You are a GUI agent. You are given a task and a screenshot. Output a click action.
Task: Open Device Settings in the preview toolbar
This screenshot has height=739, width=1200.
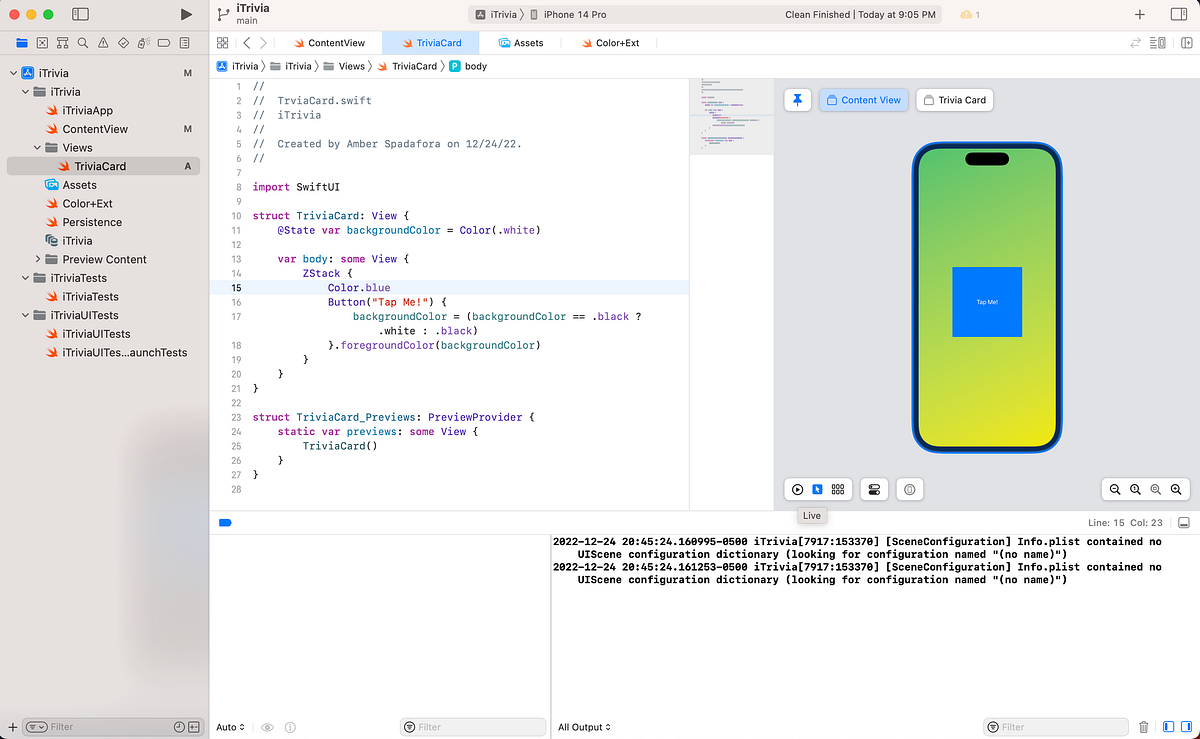point(875,489)
